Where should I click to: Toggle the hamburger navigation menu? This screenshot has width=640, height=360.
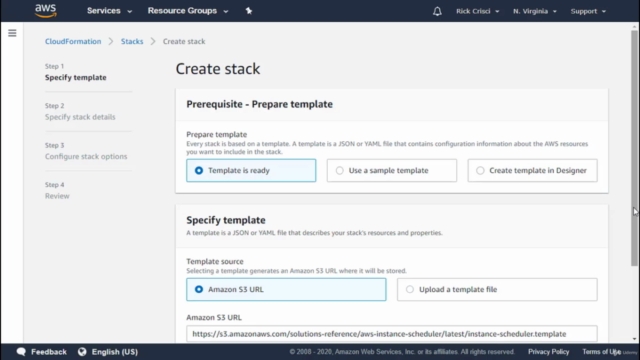(12, 33)
